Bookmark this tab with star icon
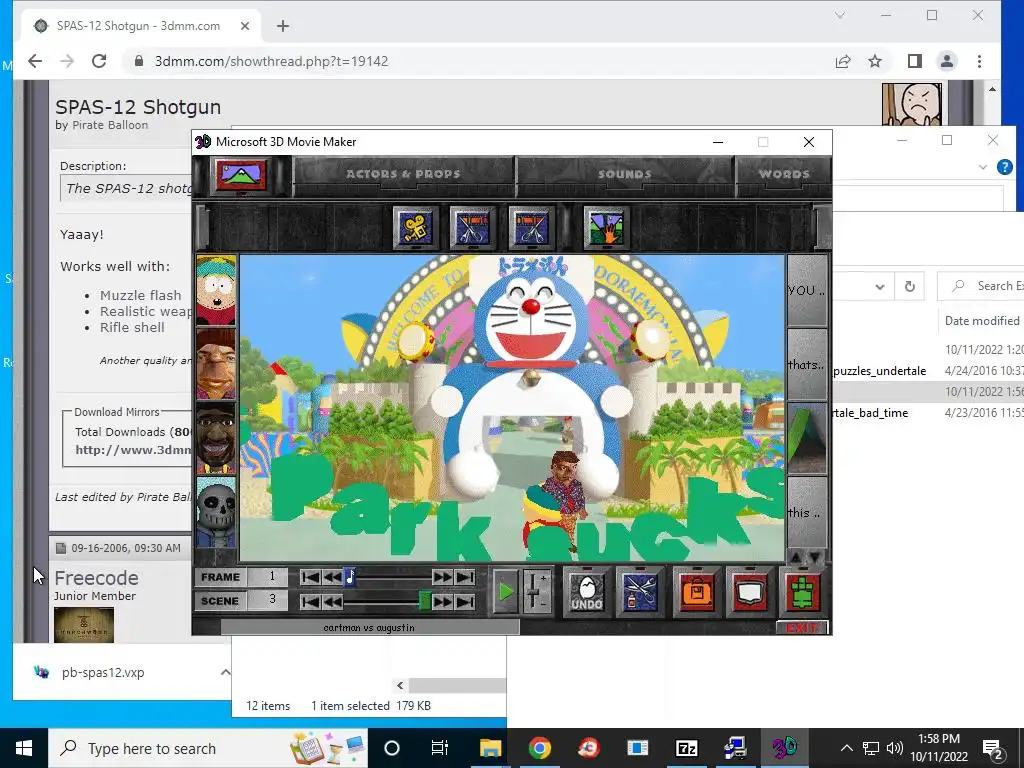This screenshot has width=1024, height=768. (875, 61)
